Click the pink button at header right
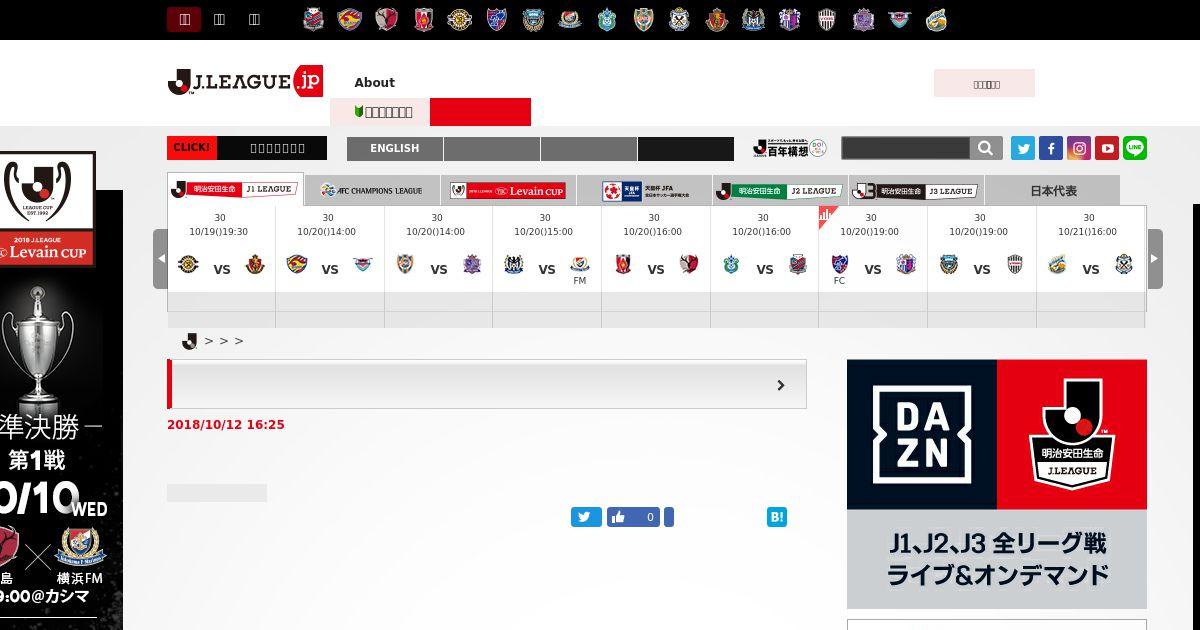1200x630 pixels. click(984, 83)
